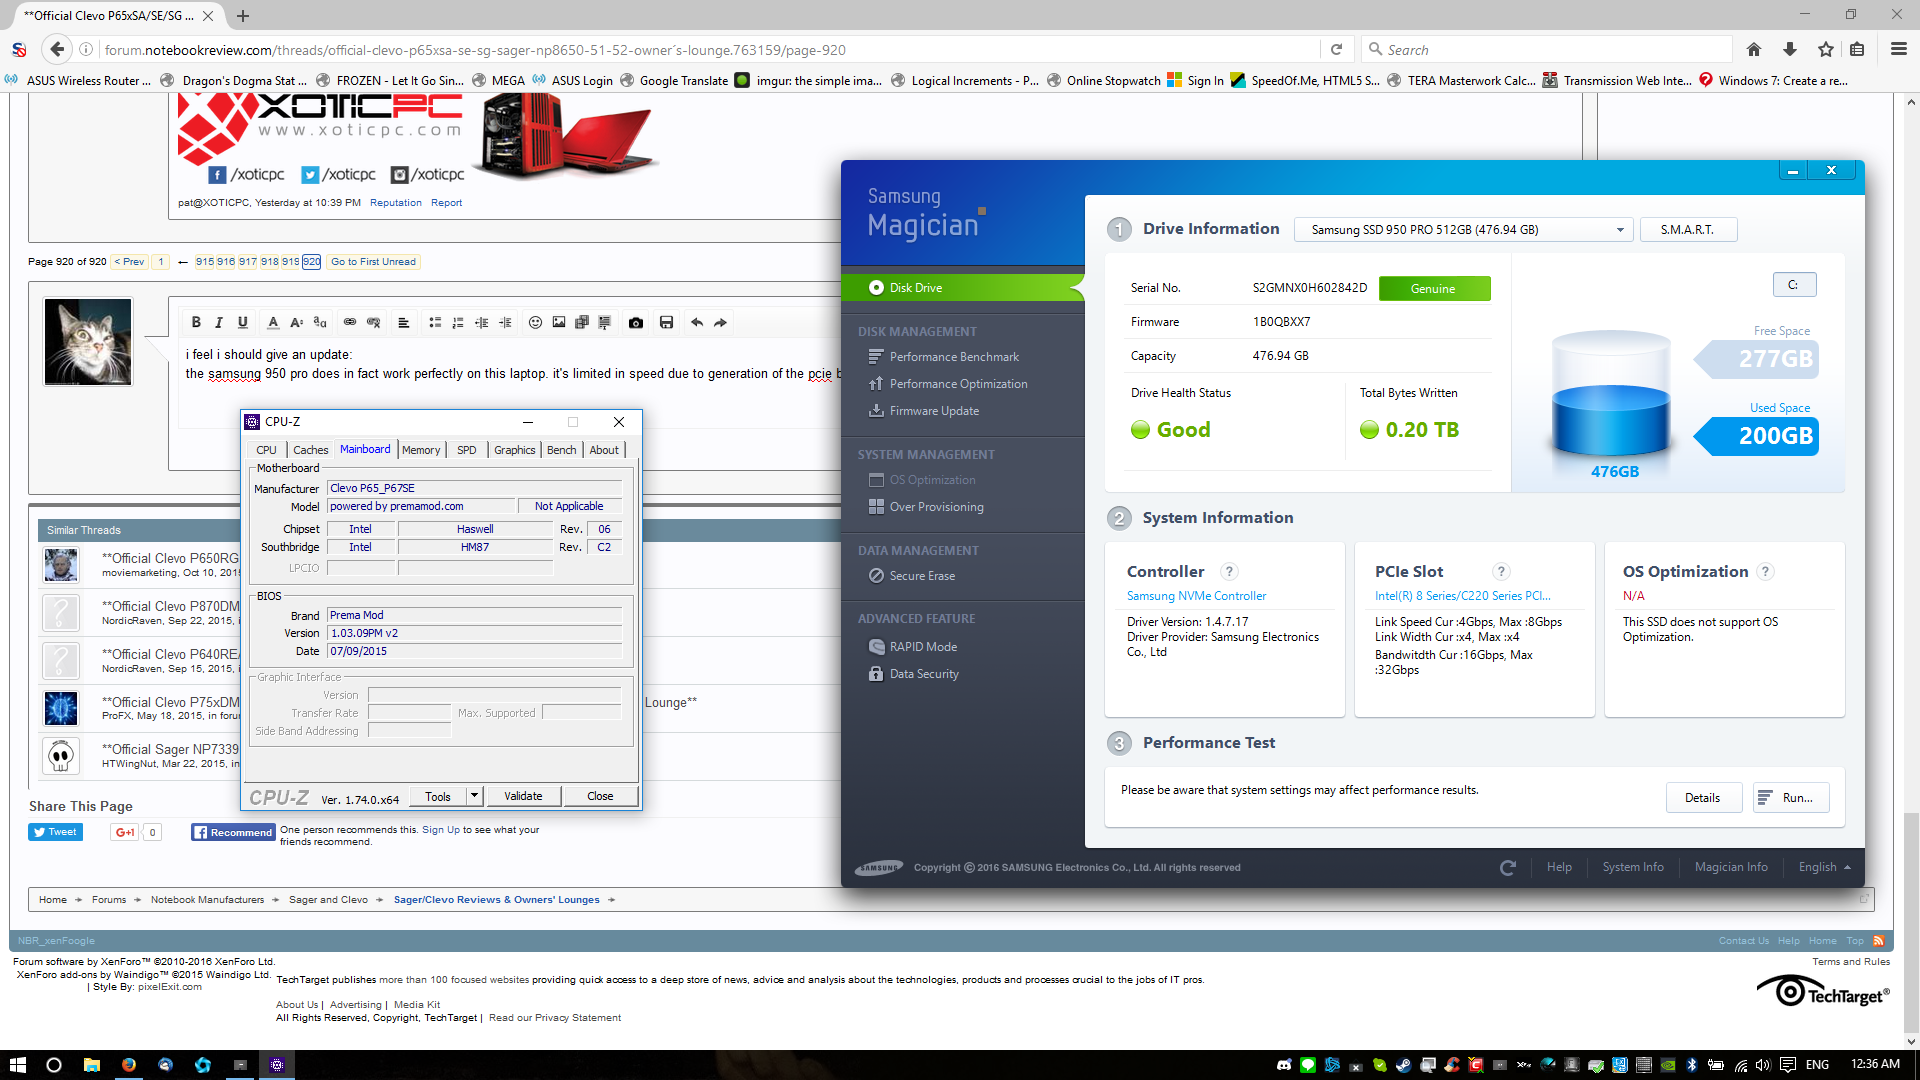Image resolution: width=1920 pixels, height=1080 pixels.
Task: Click the camera upload icon in the editor
Action: coord(636,322)
